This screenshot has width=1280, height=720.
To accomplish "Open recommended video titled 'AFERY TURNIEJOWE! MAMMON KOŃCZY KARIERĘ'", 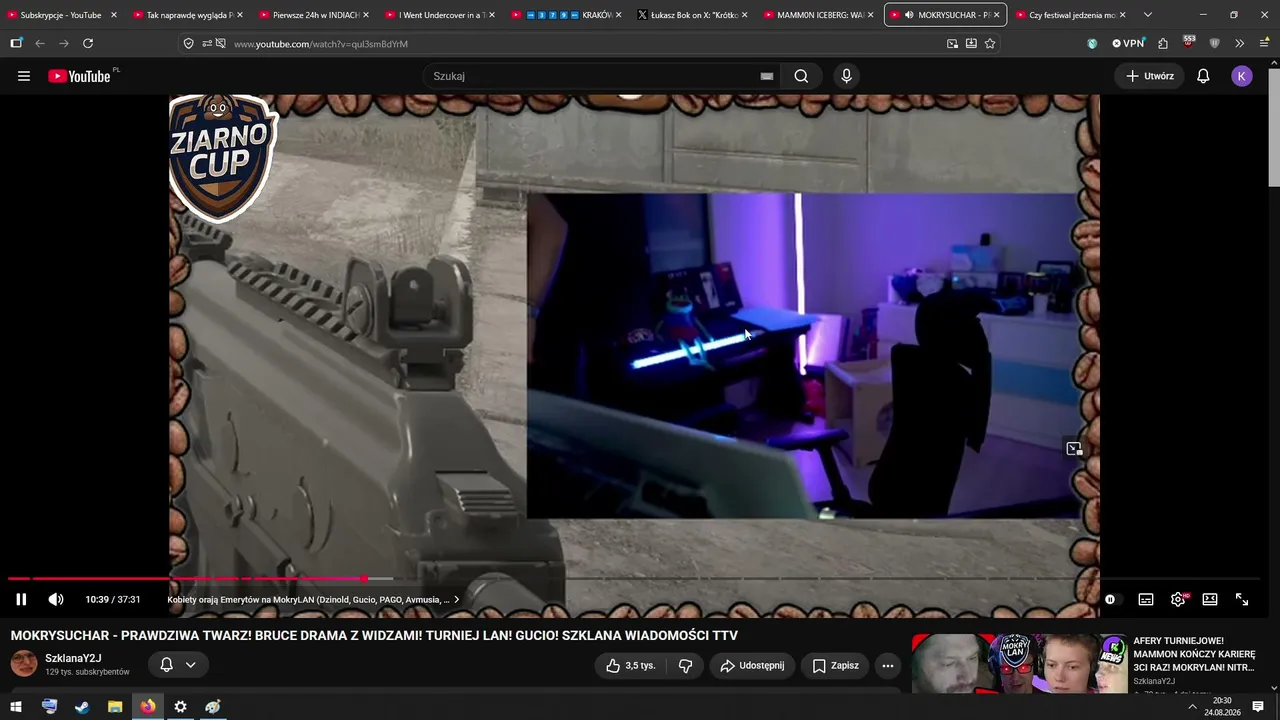I will [1194, 654].
